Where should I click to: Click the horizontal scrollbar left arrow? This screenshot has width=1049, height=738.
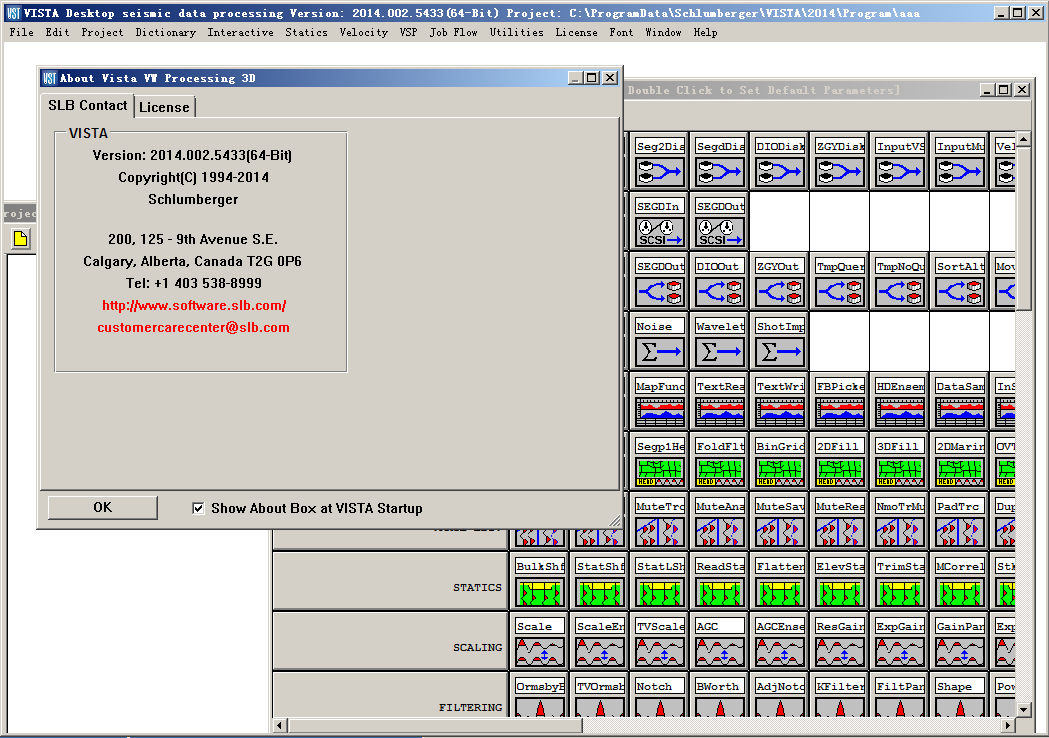pos(280,725)
